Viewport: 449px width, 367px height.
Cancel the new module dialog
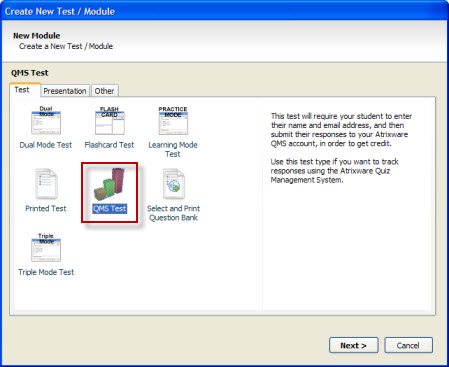click(x=408, y=345)
